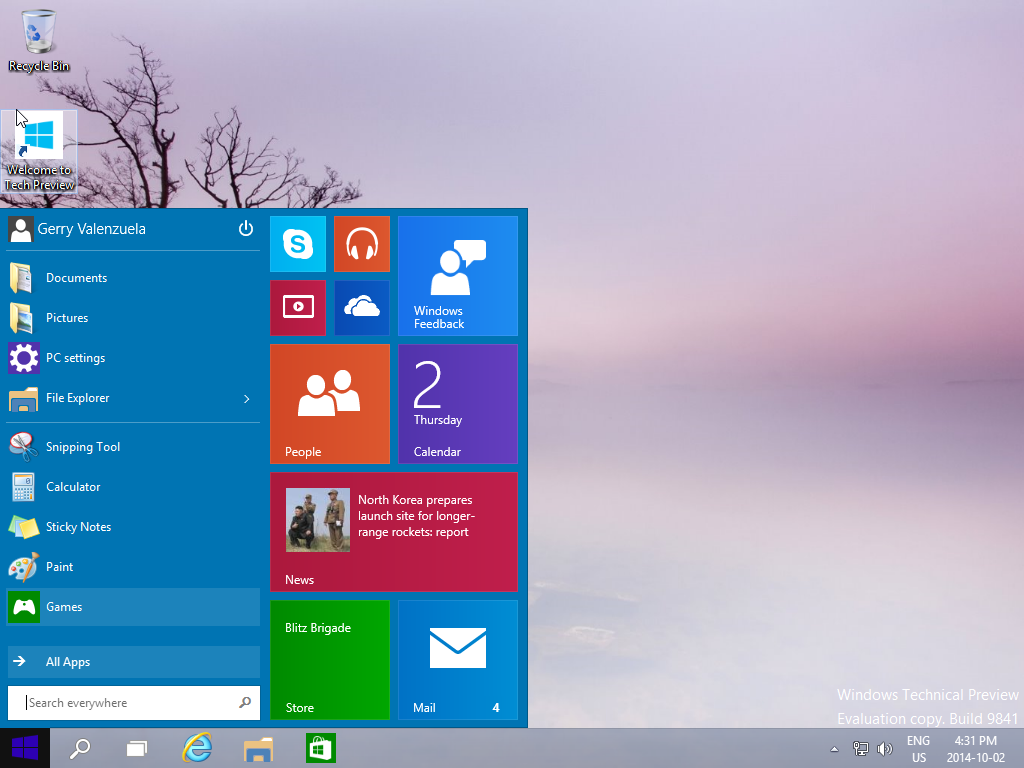Click the power button in Start menu
Image resolution: width=1024 pixels, height=768 pixels.
[x=246, y=229]
